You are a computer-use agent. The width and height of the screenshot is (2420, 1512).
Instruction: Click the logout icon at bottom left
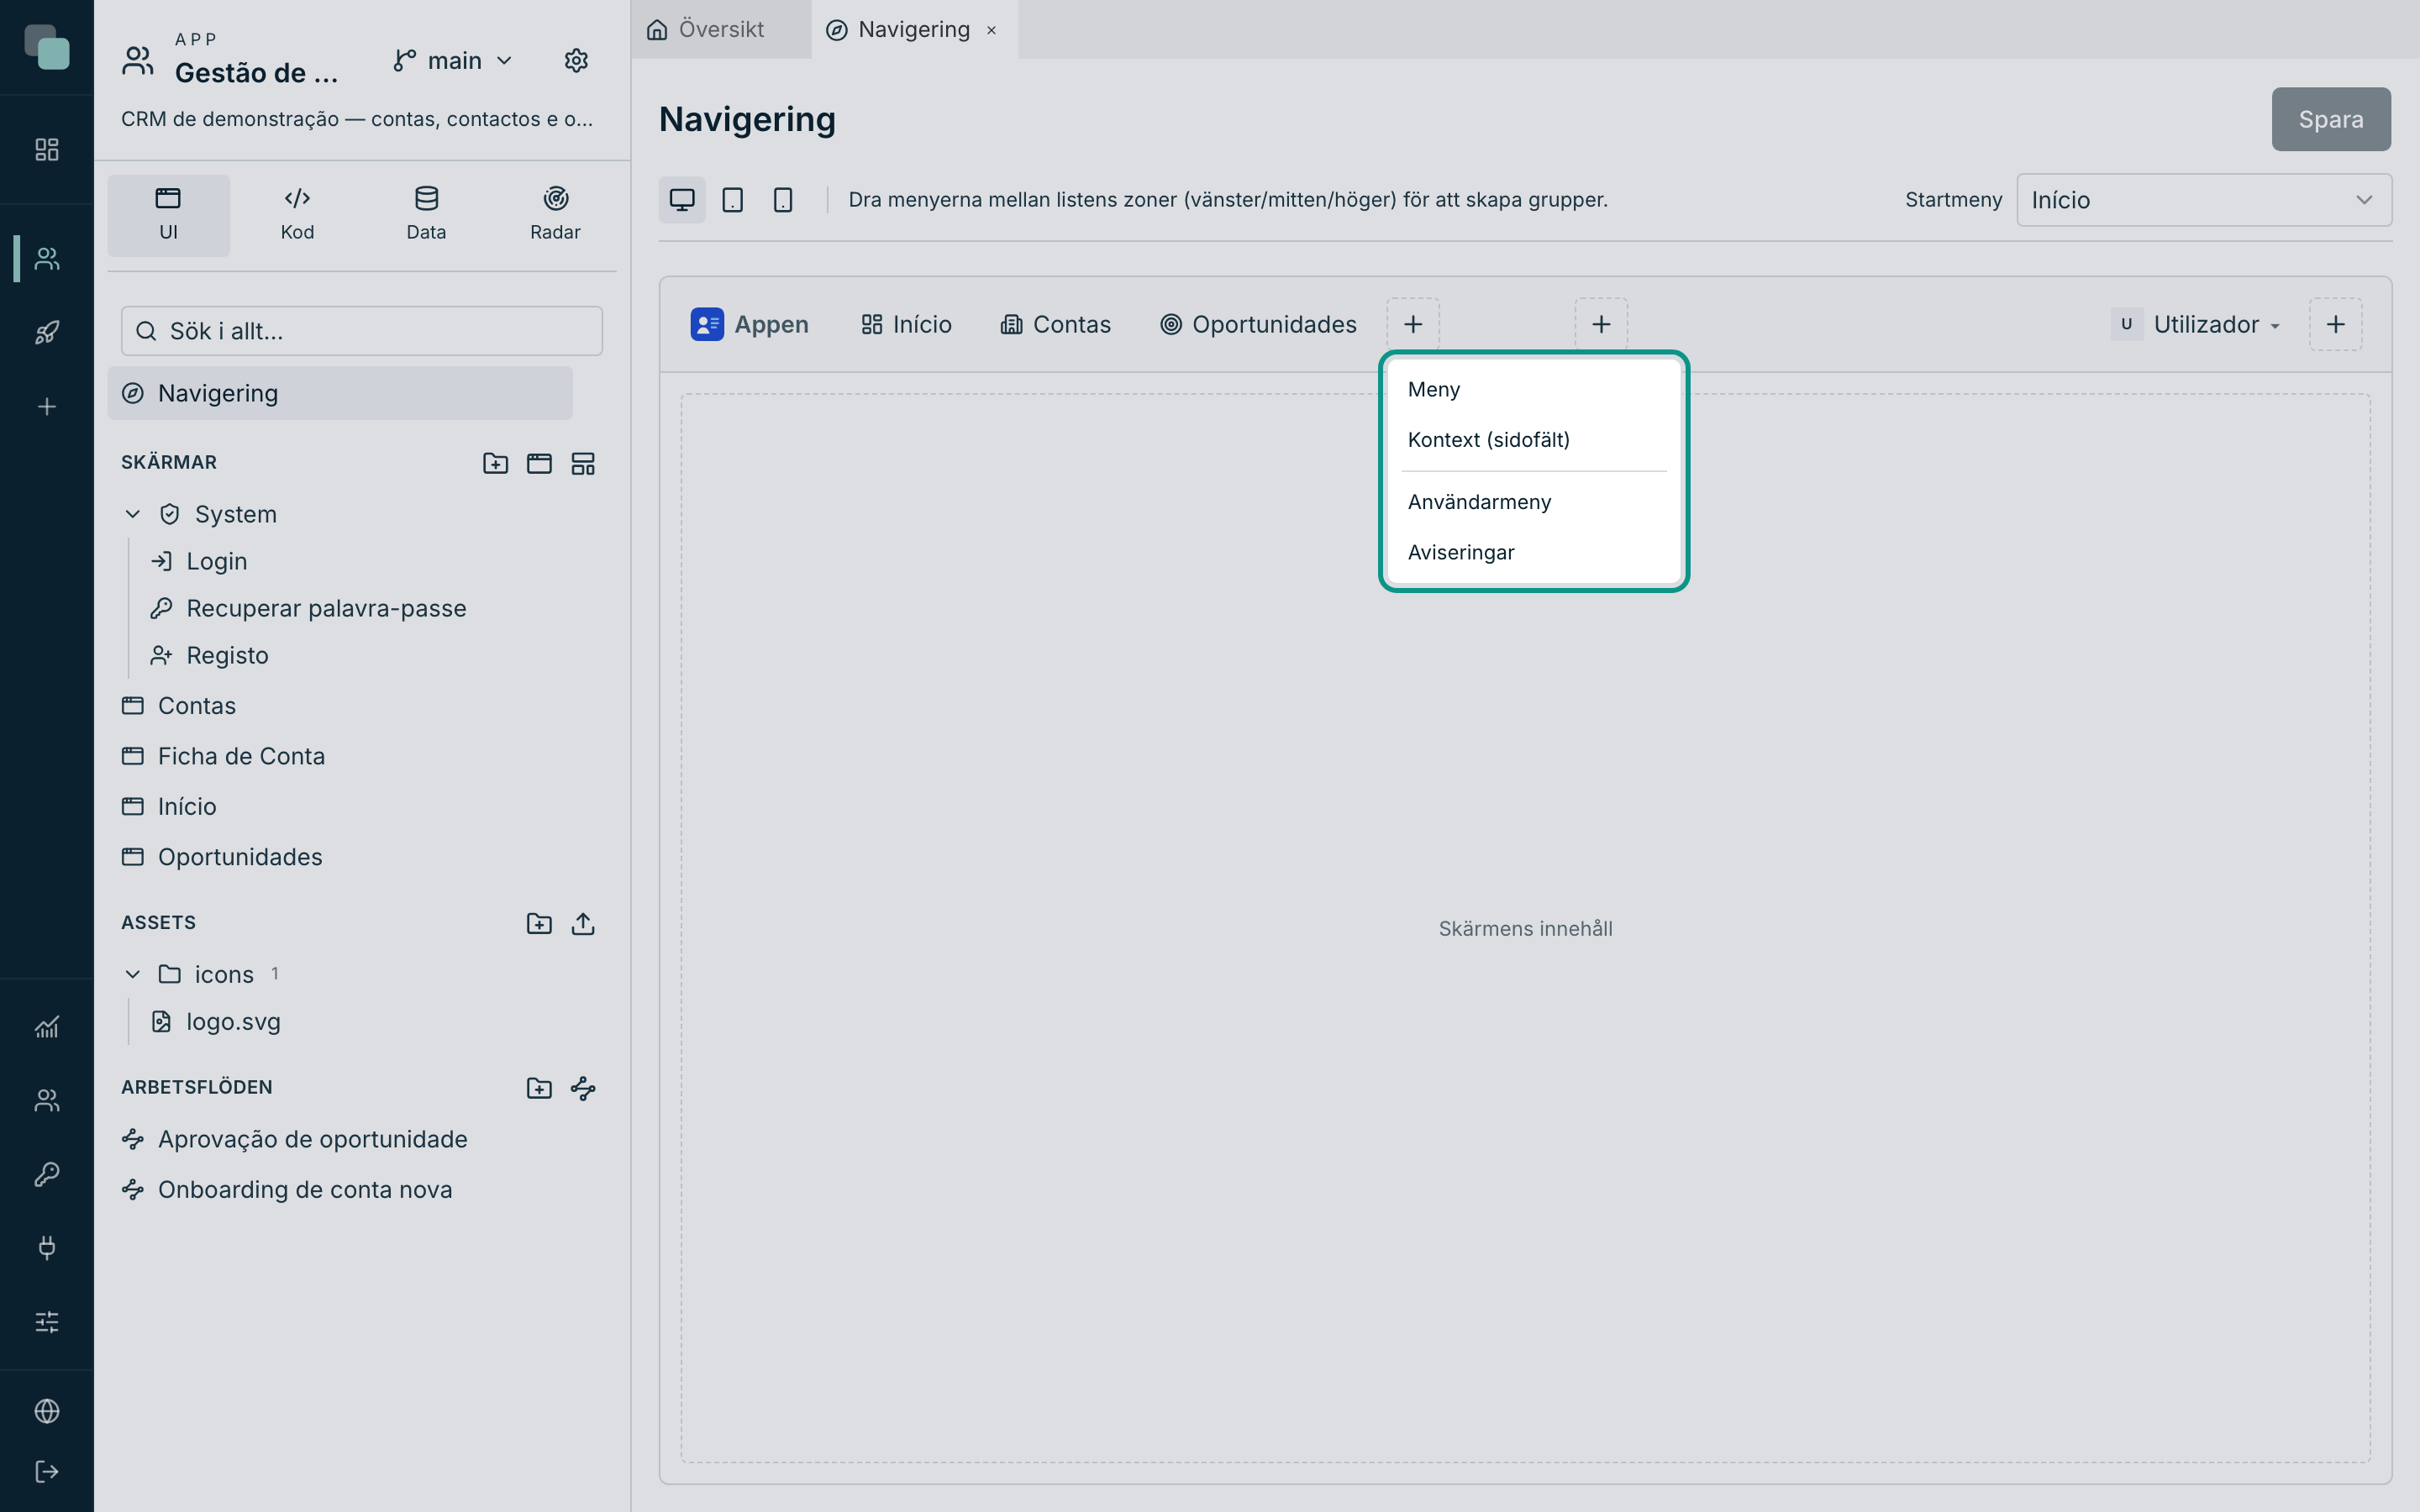[47, 1471]
